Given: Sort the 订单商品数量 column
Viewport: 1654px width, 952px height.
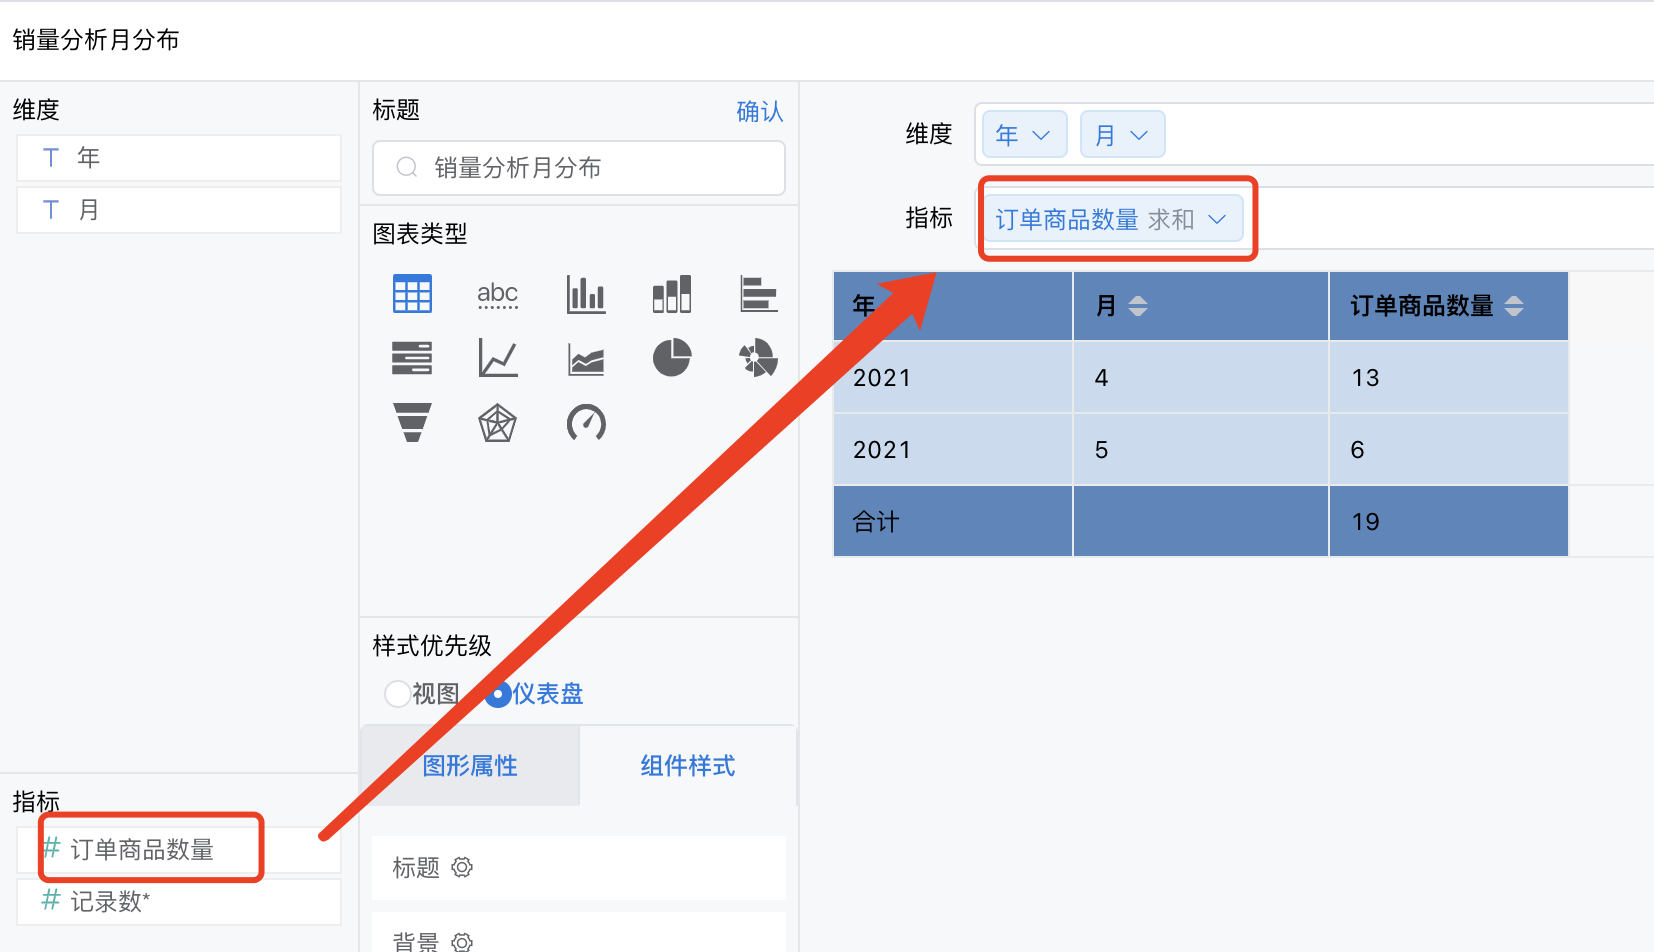Looking at the screenshot, I should (1514, 306).
